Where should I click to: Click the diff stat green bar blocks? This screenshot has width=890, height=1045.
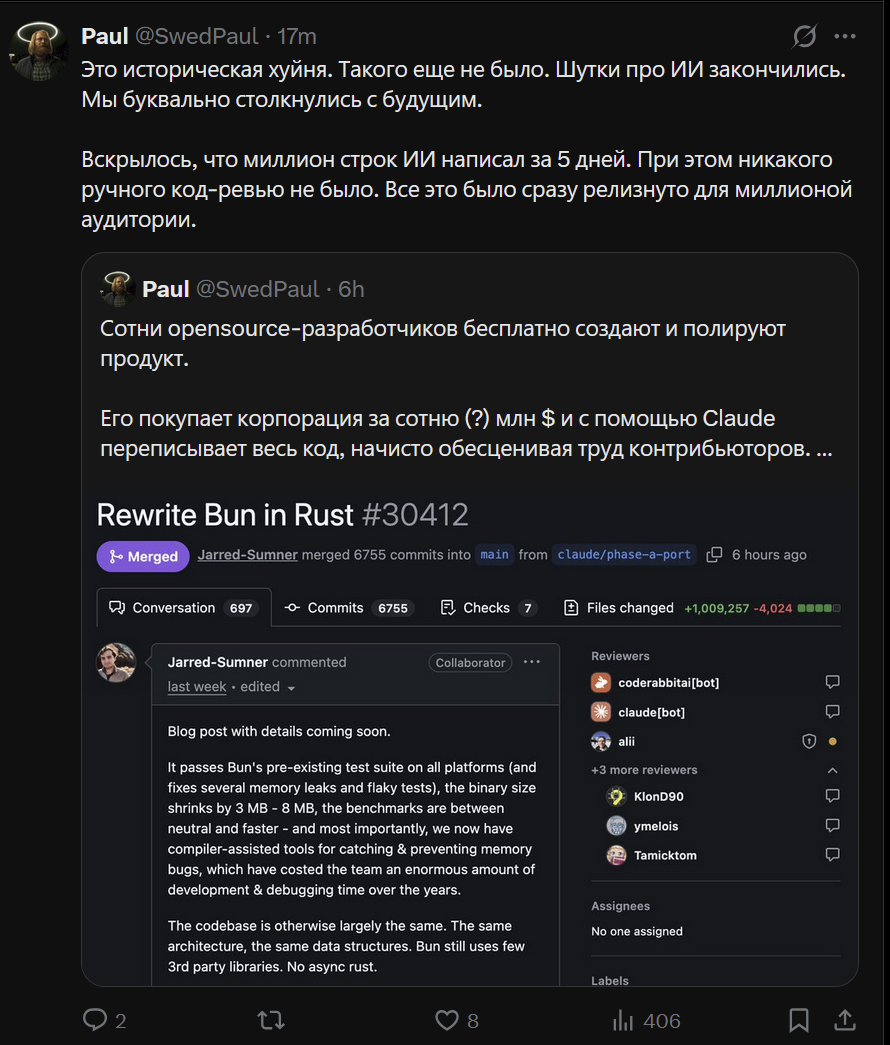819,608
